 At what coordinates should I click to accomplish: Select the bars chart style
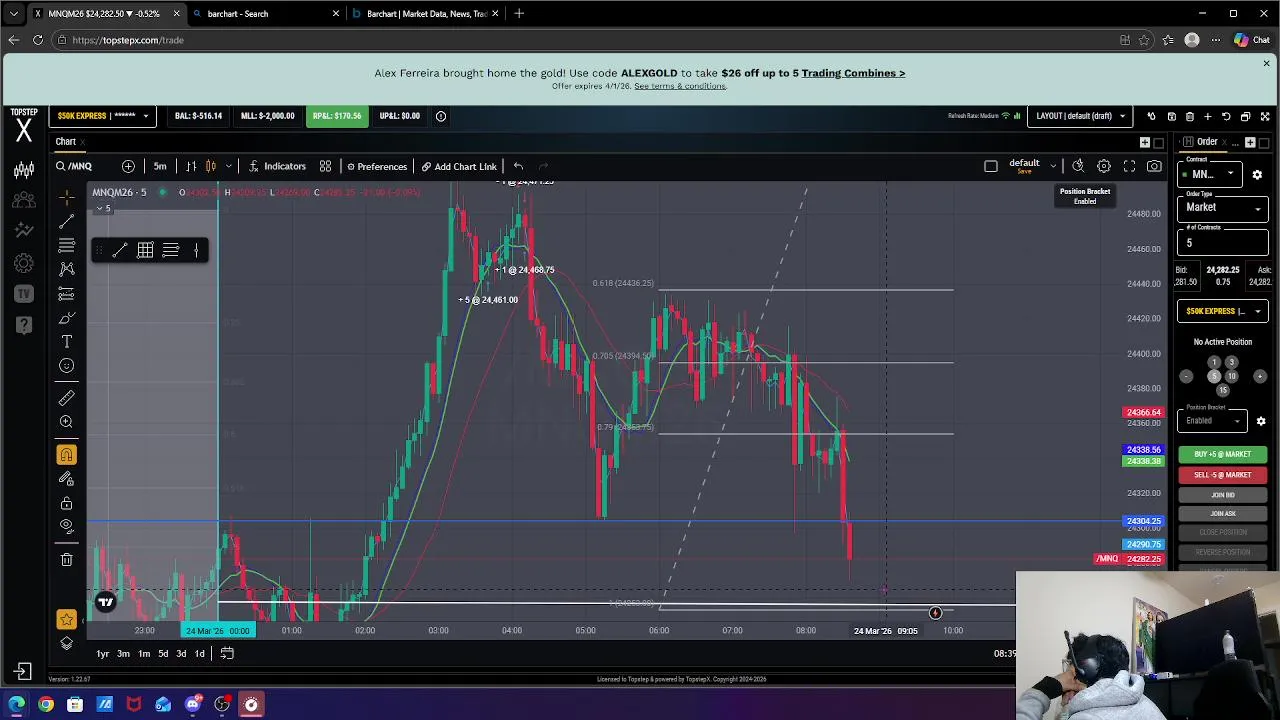pos(191,166)
